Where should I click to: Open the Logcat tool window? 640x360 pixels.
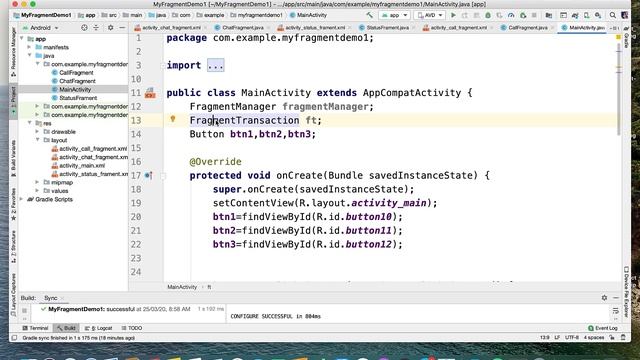click(98, 328)
